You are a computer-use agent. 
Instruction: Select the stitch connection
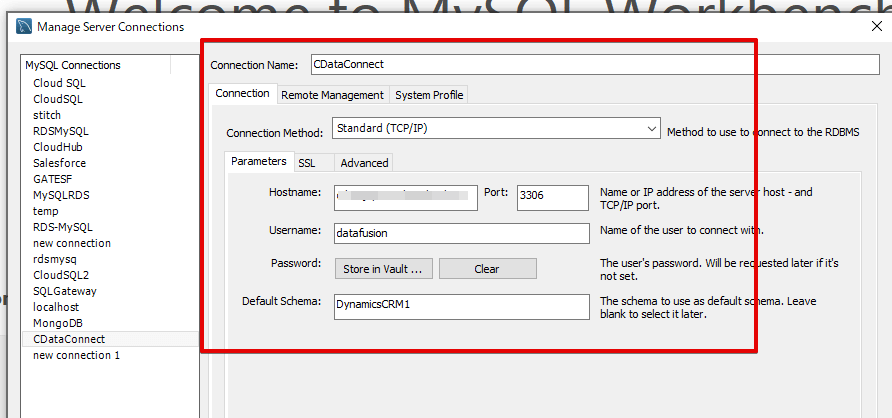pos(47,115)
